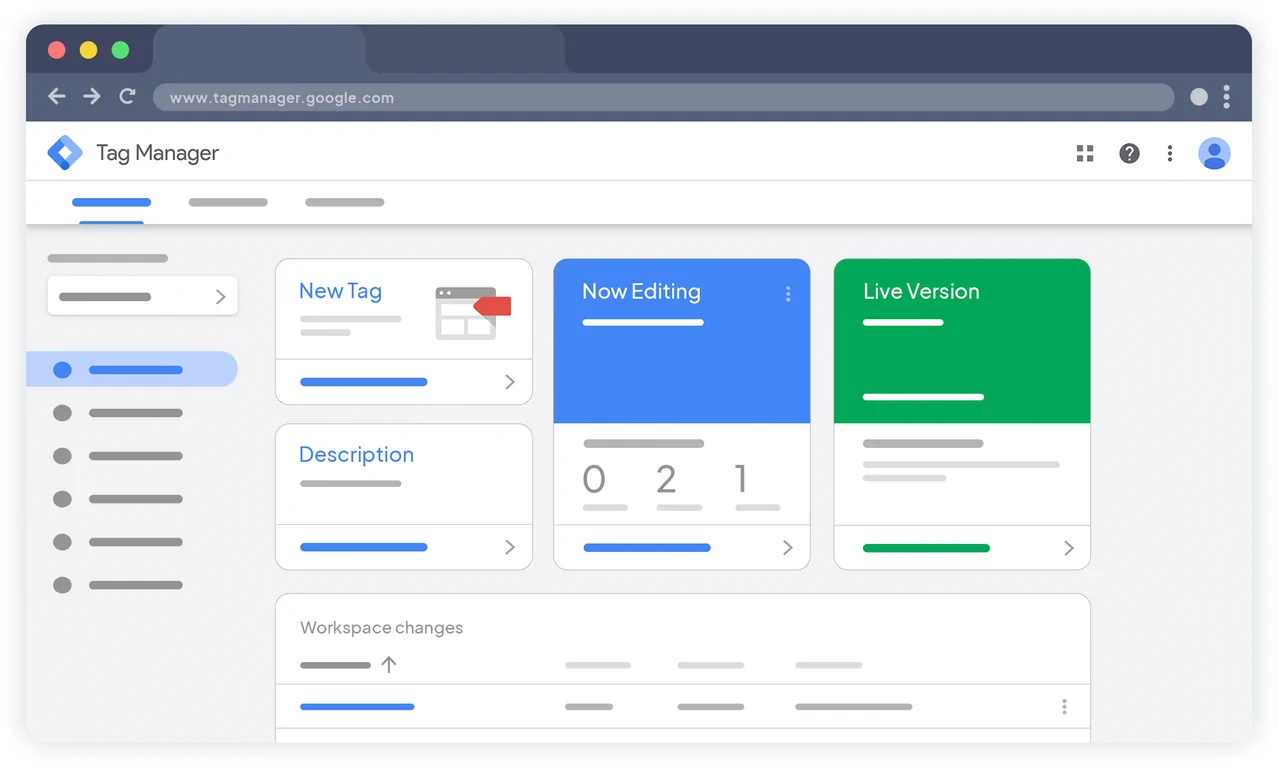Click the browser back arrow
The width and height of the screenshot is (1278, 769).
[57, 97]
